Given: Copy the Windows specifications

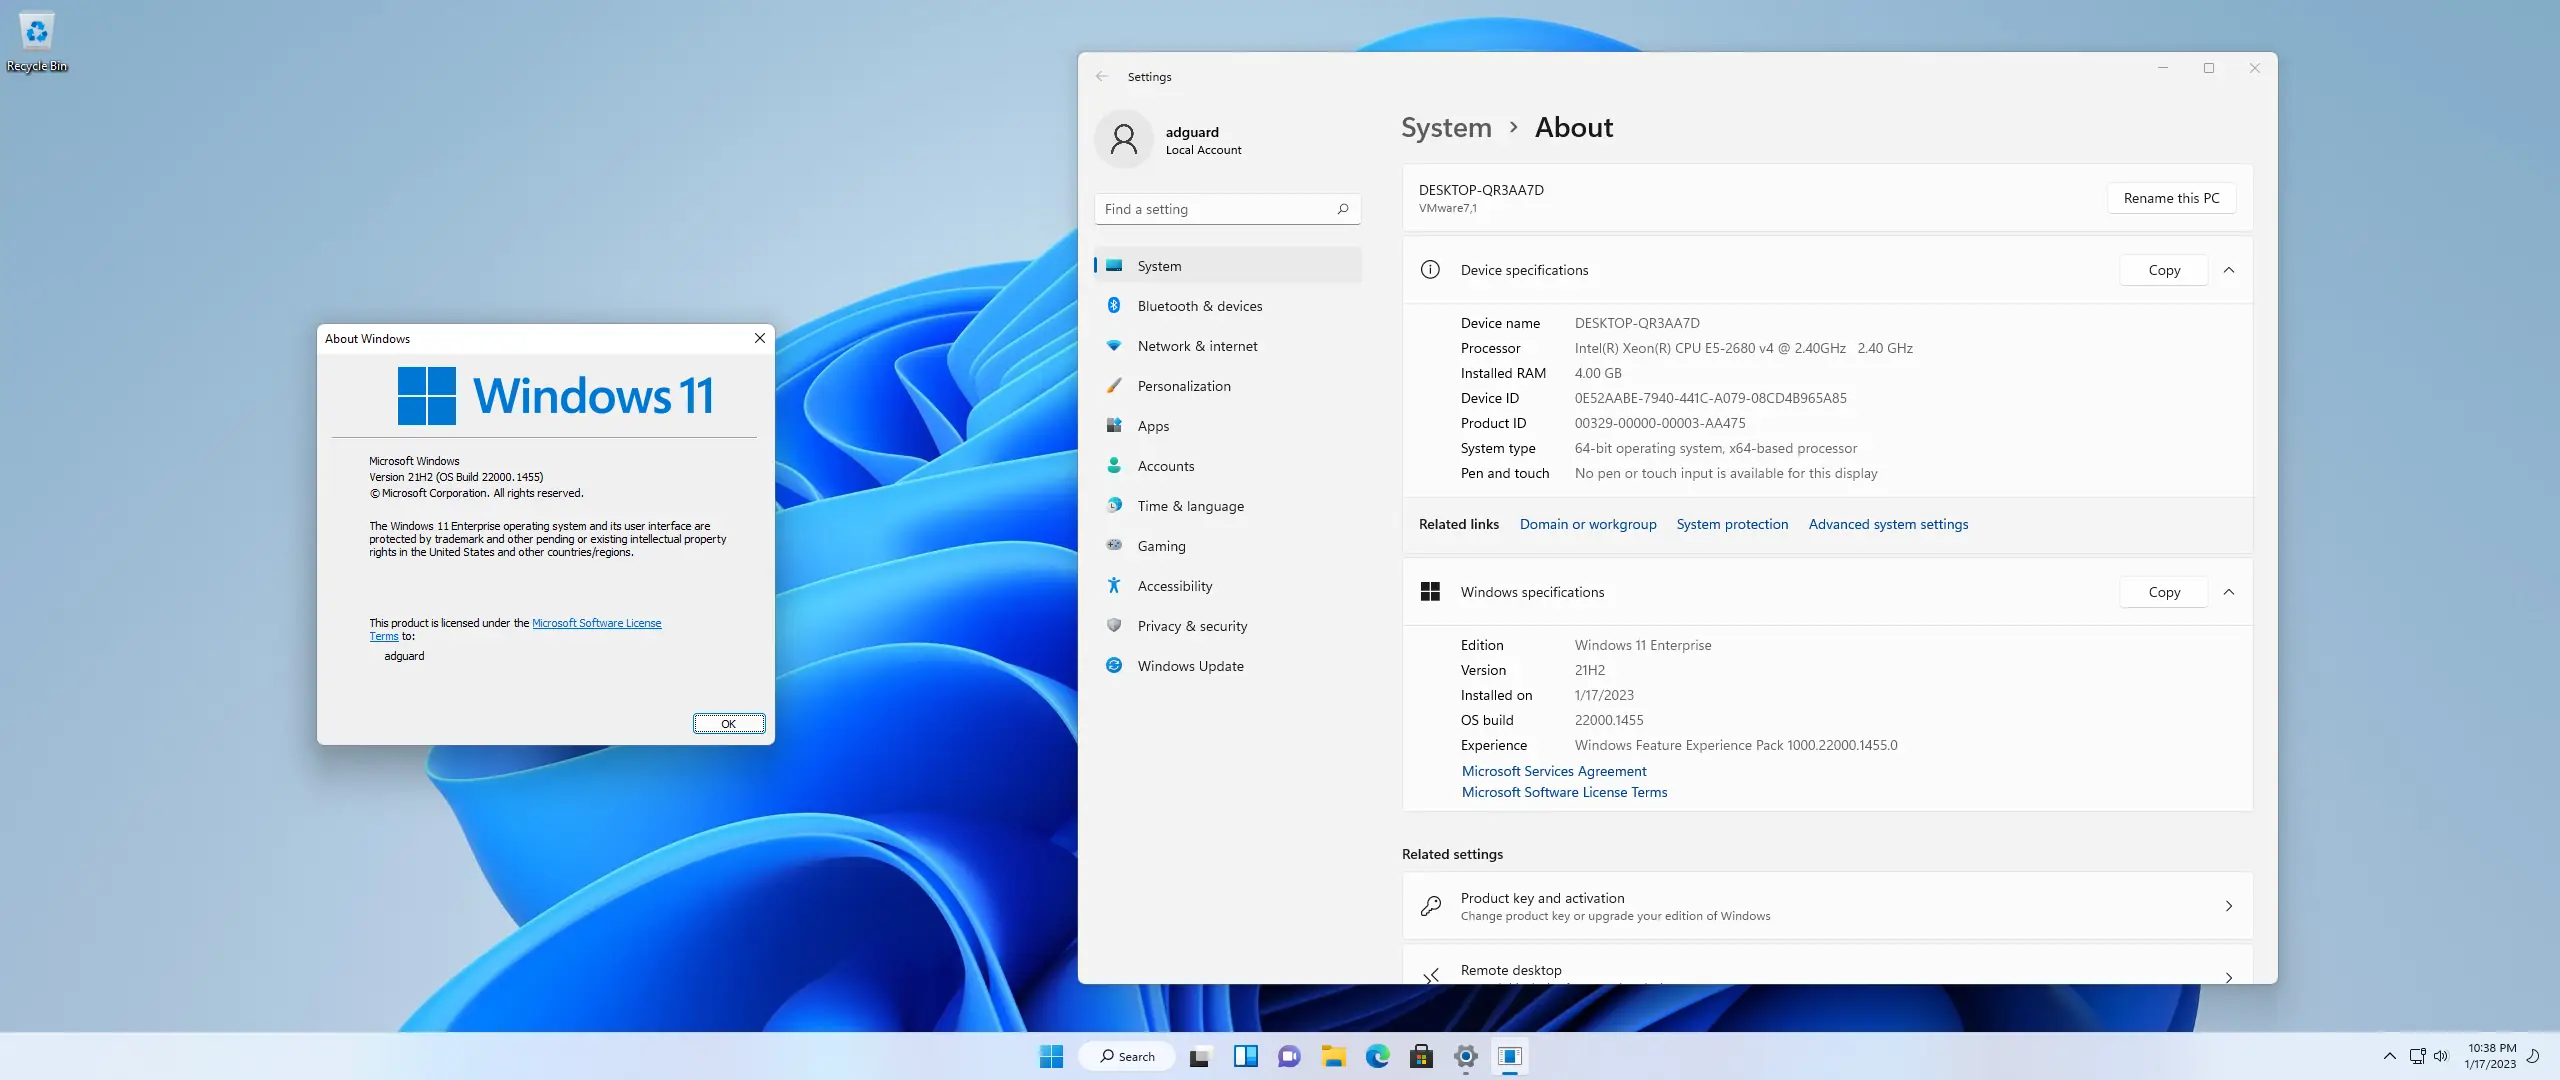Looking at the screenshot, I should [2163, 591].
